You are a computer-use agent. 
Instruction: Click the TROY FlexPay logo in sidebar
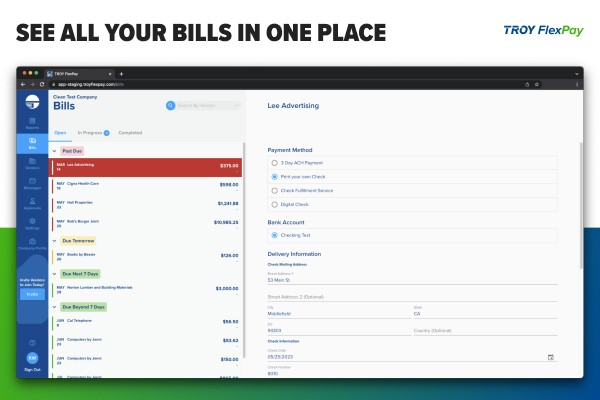tap(32, 102)
